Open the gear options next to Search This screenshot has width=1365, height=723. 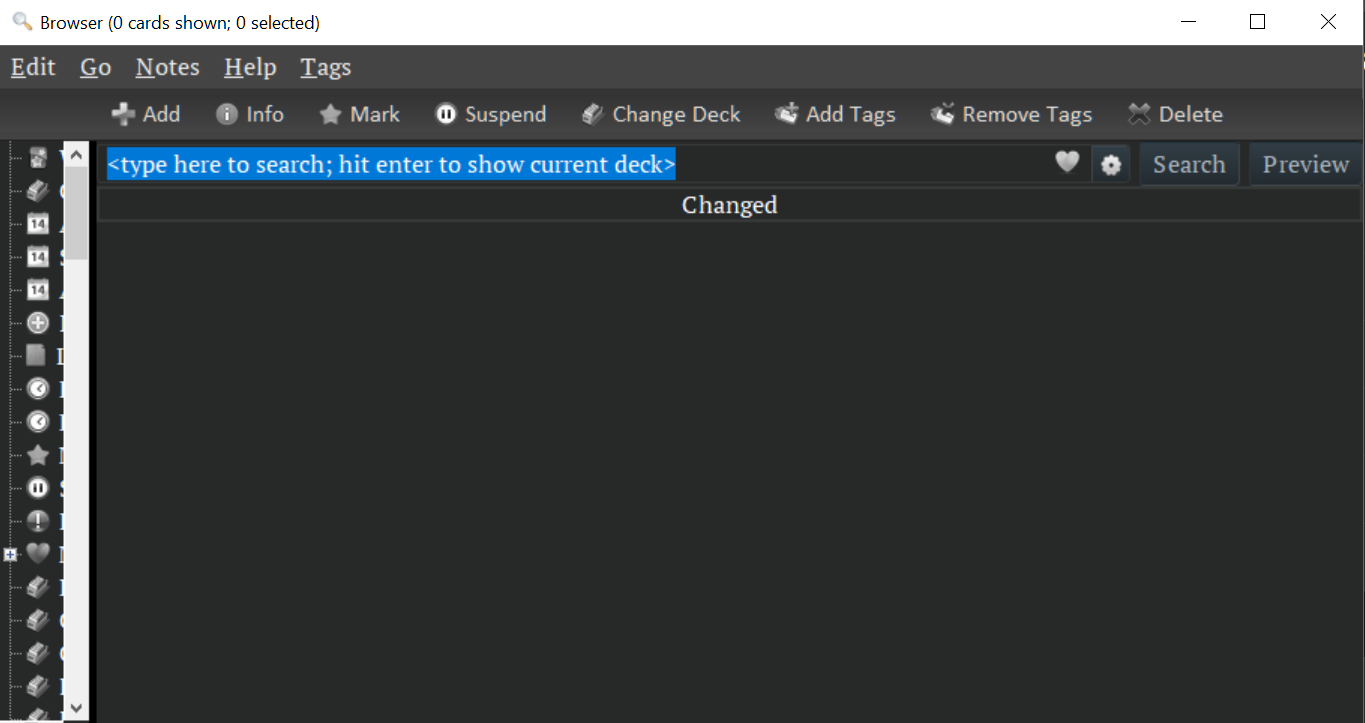click(1111, 165)
